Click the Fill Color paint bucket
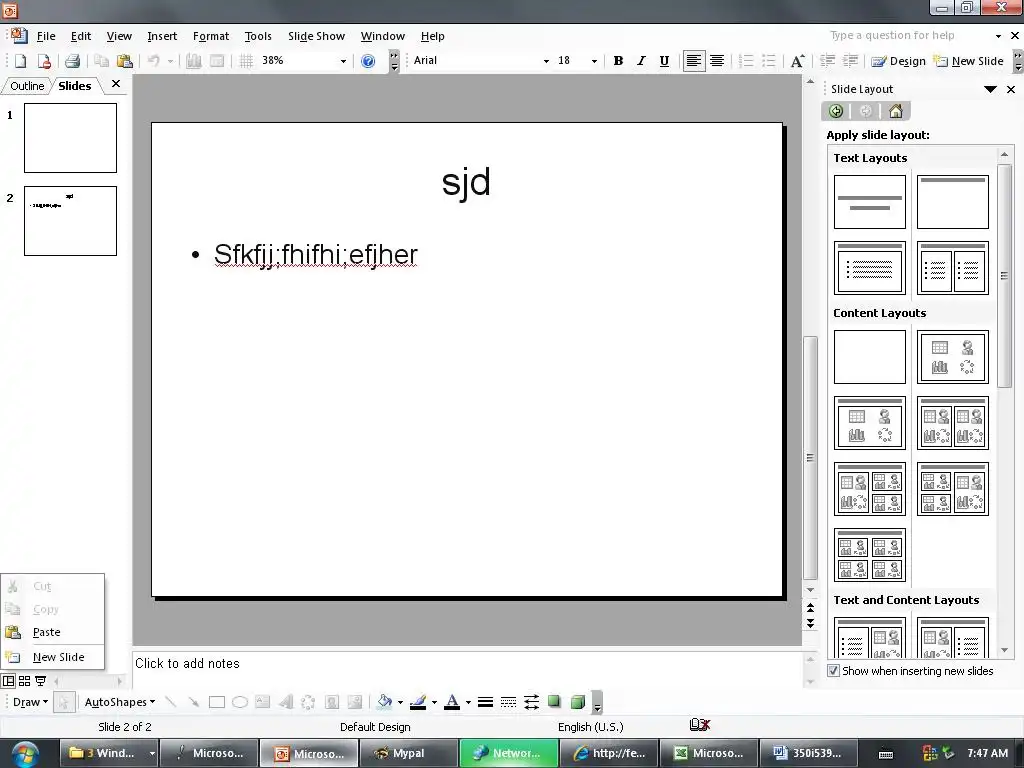Image resolution: width=1024 pixels, height=768 pixels. pos(385,702)
